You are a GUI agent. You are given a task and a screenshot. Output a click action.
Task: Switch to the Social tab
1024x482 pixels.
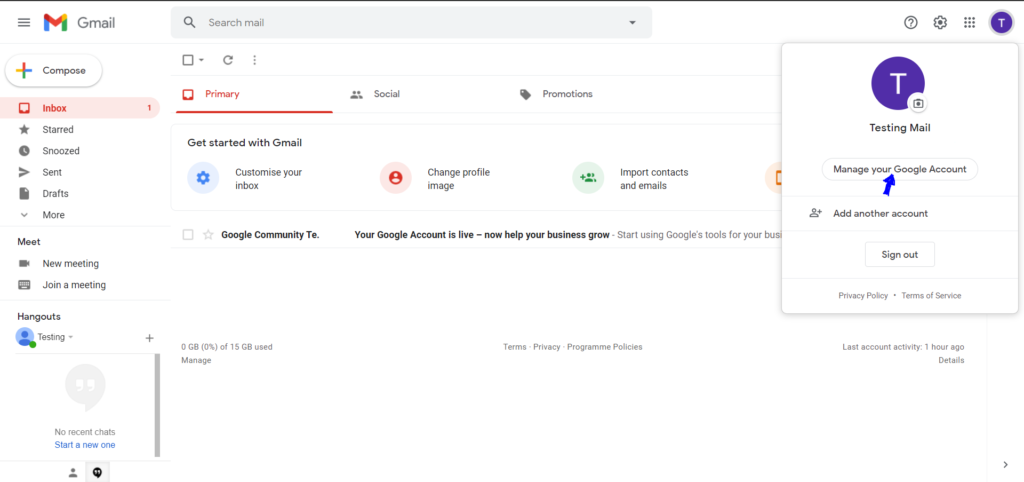coord(386,94)
